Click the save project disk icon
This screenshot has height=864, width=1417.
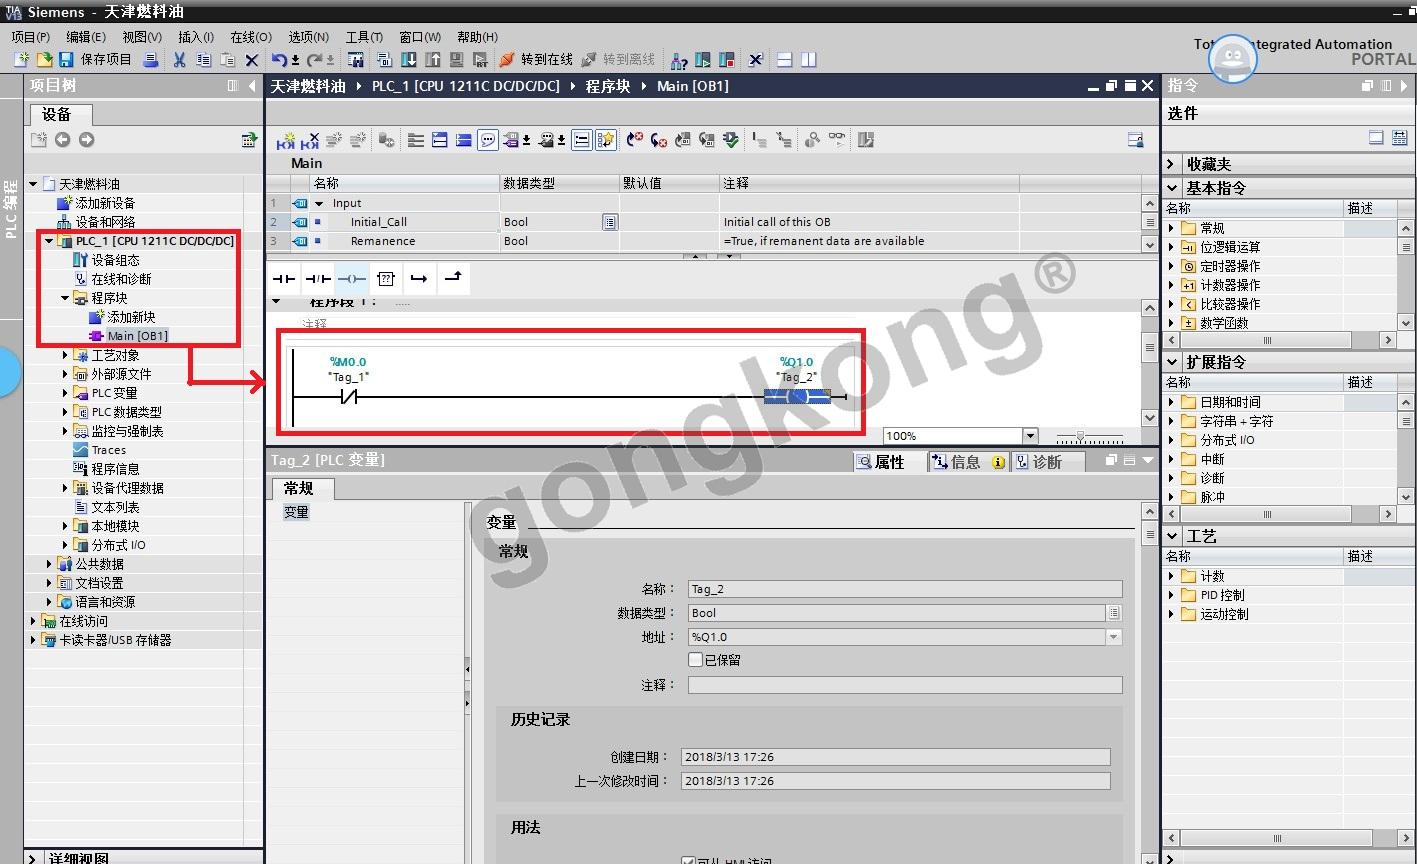pyautogui.click(x=67, y=60)
